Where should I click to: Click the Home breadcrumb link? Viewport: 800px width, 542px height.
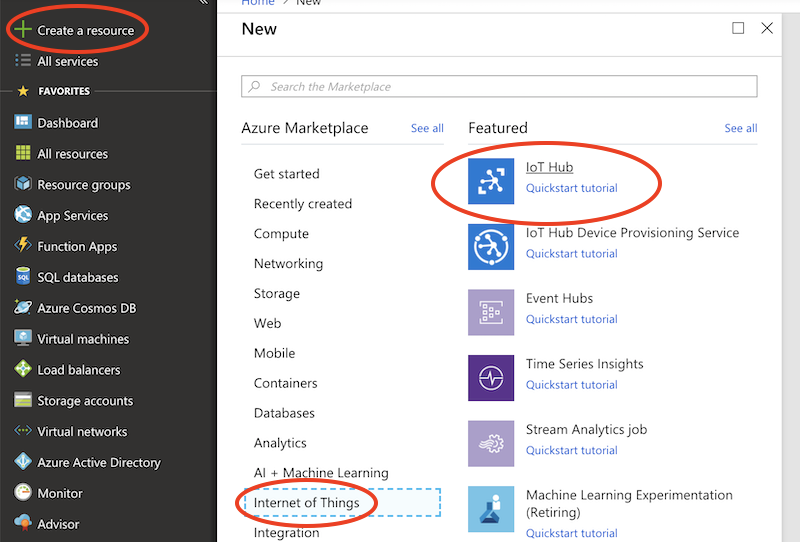(258, 3)
